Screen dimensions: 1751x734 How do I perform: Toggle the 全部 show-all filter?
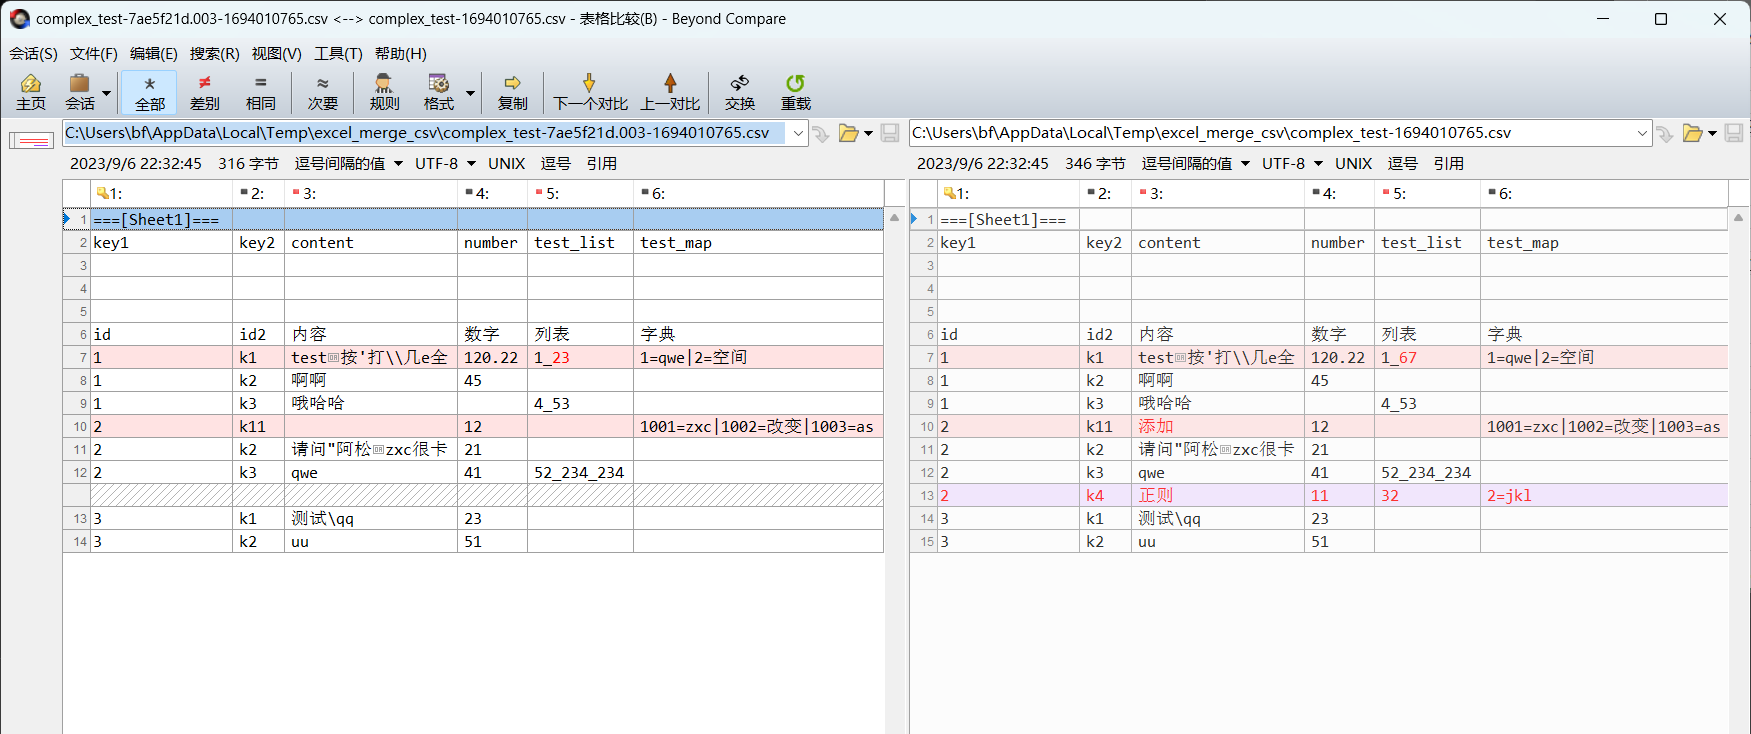pos(150,92)
